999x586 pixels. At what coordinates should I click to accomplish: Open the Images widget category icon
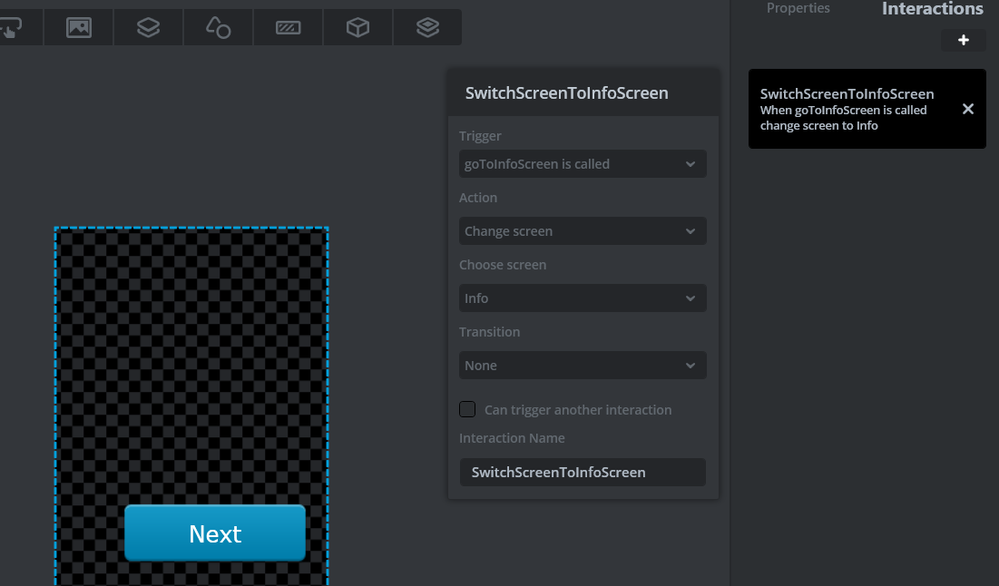[79, 27]
